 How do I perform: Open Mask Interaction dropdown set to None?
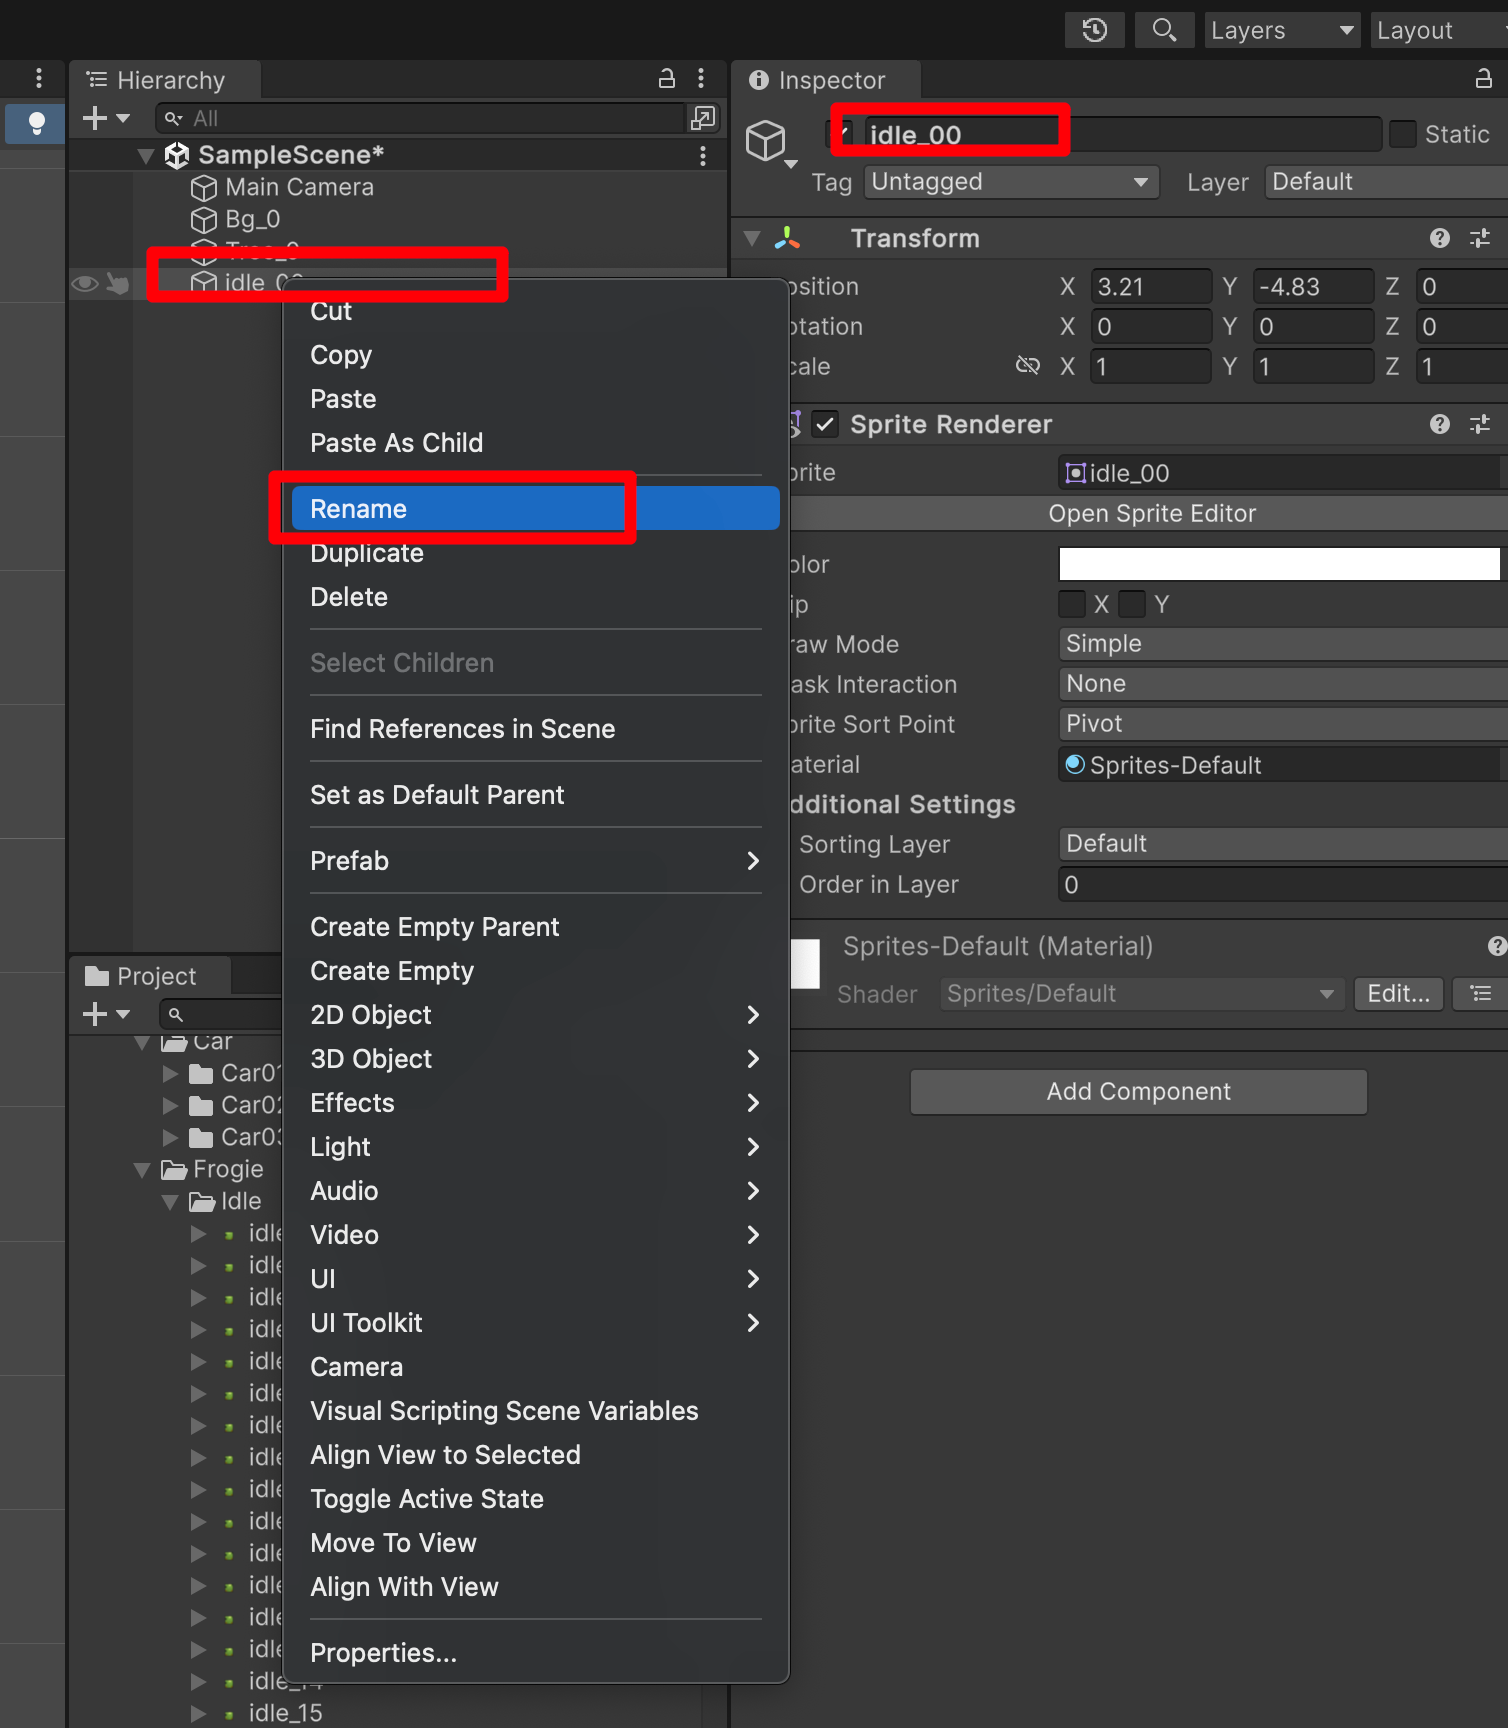(x=1283, y=684)
